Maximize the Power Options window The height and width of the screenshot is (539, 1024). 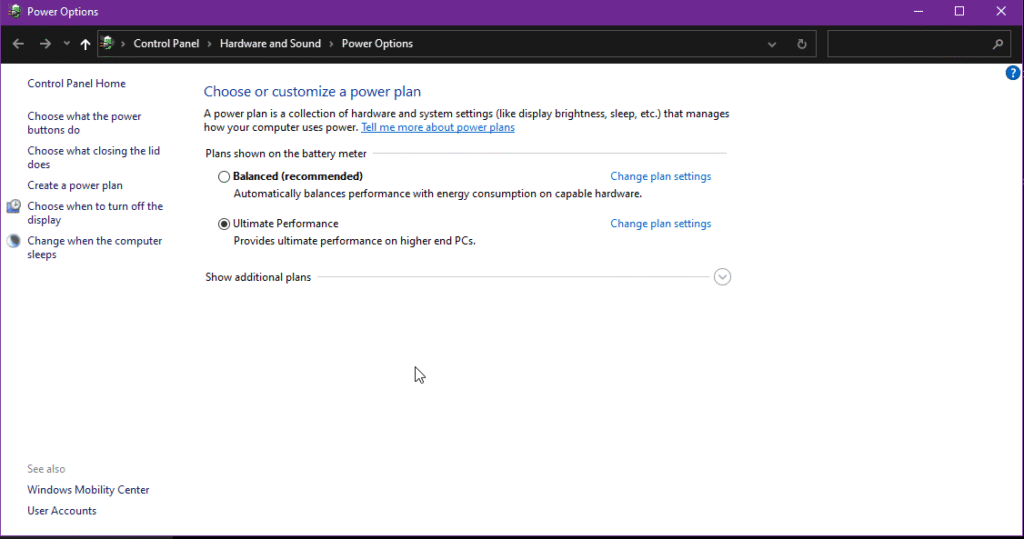959,11
